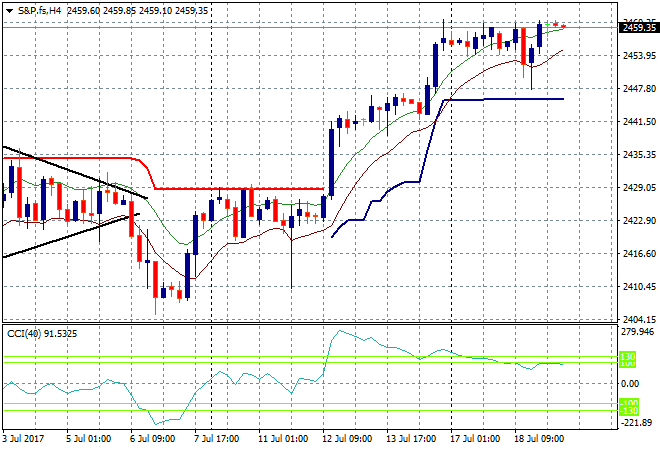Click the tall blue candle on 12 Jul
This screenshot has width=660, height=450.
point(332,162)
